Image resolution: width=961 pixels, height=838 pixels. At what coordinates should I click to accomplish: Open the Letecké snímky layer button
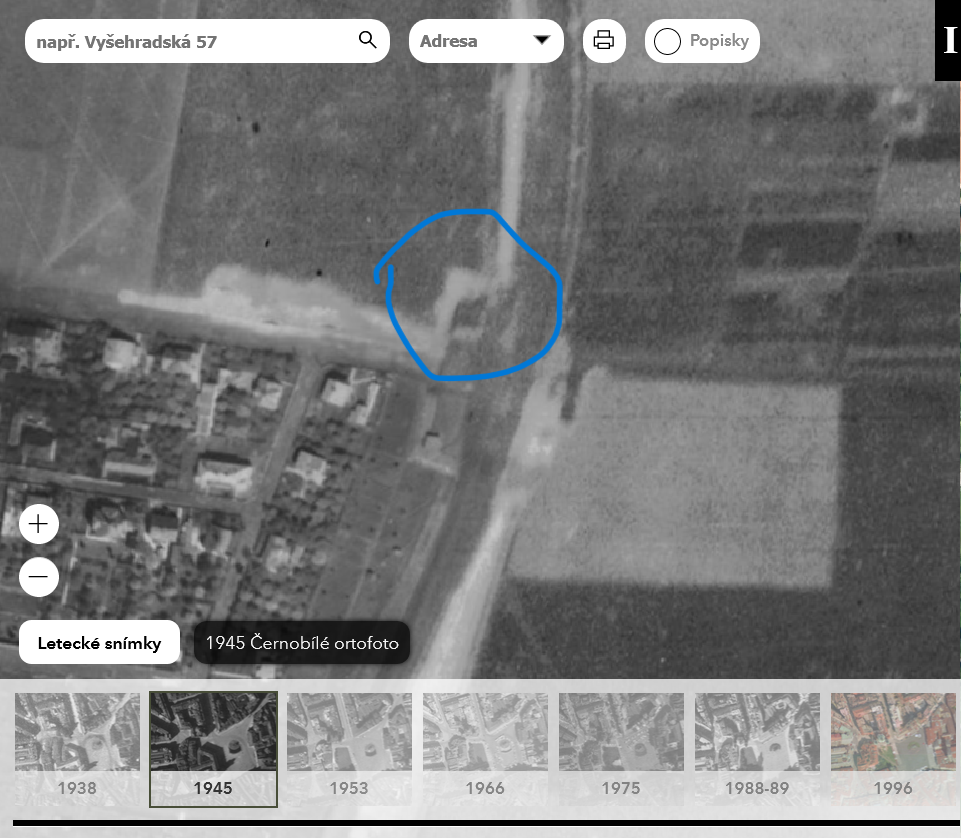pyautogui.click(x=99, y=642)
